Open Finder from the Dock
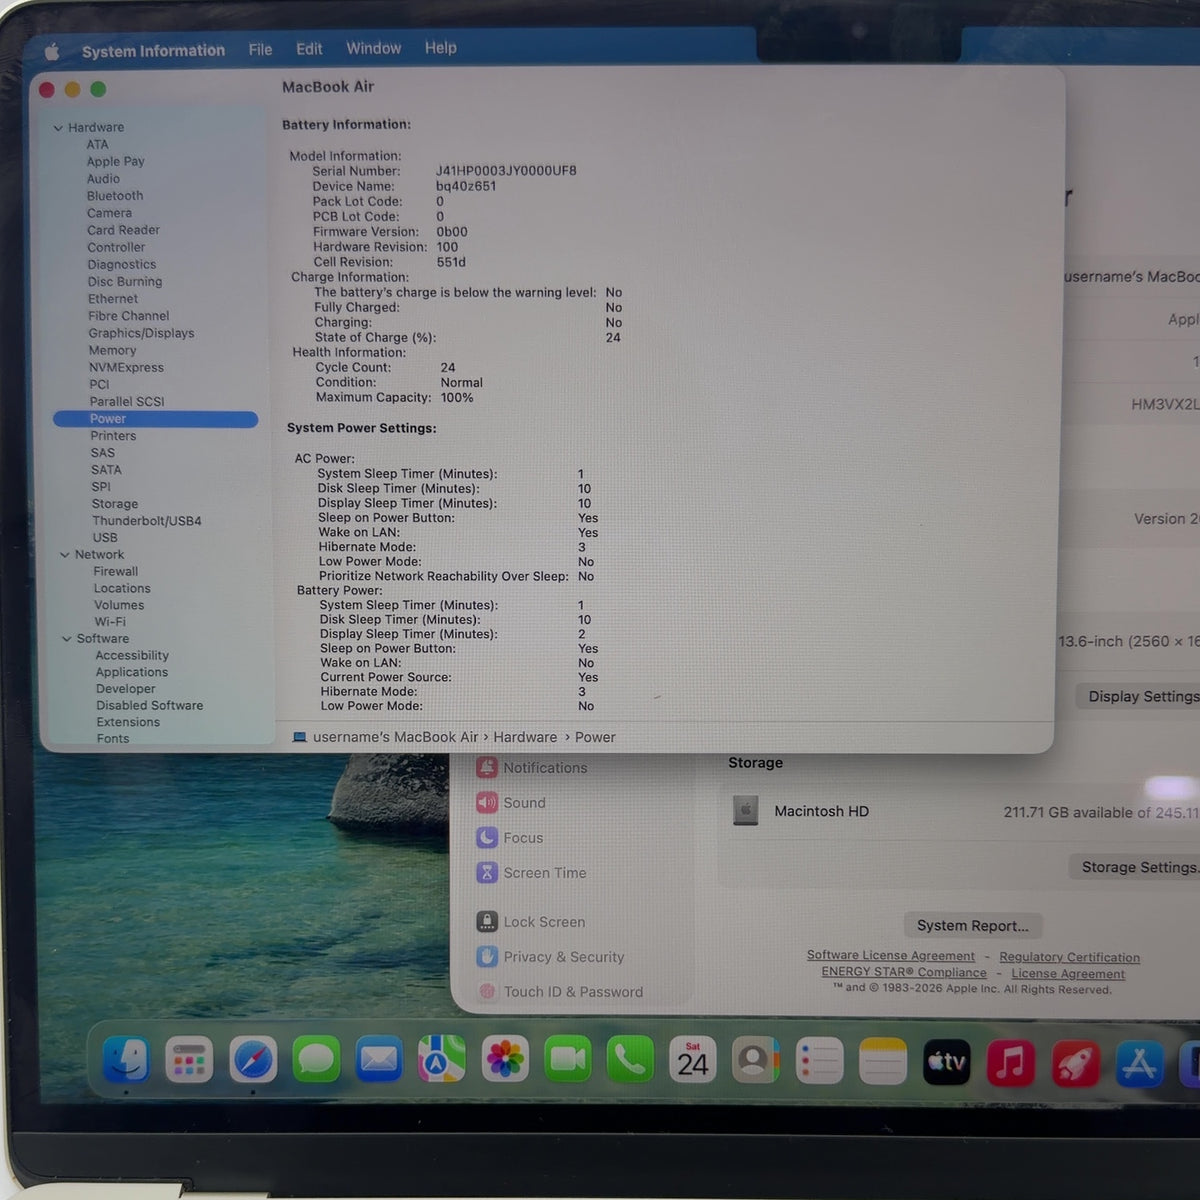 (x=127, y=1061)
